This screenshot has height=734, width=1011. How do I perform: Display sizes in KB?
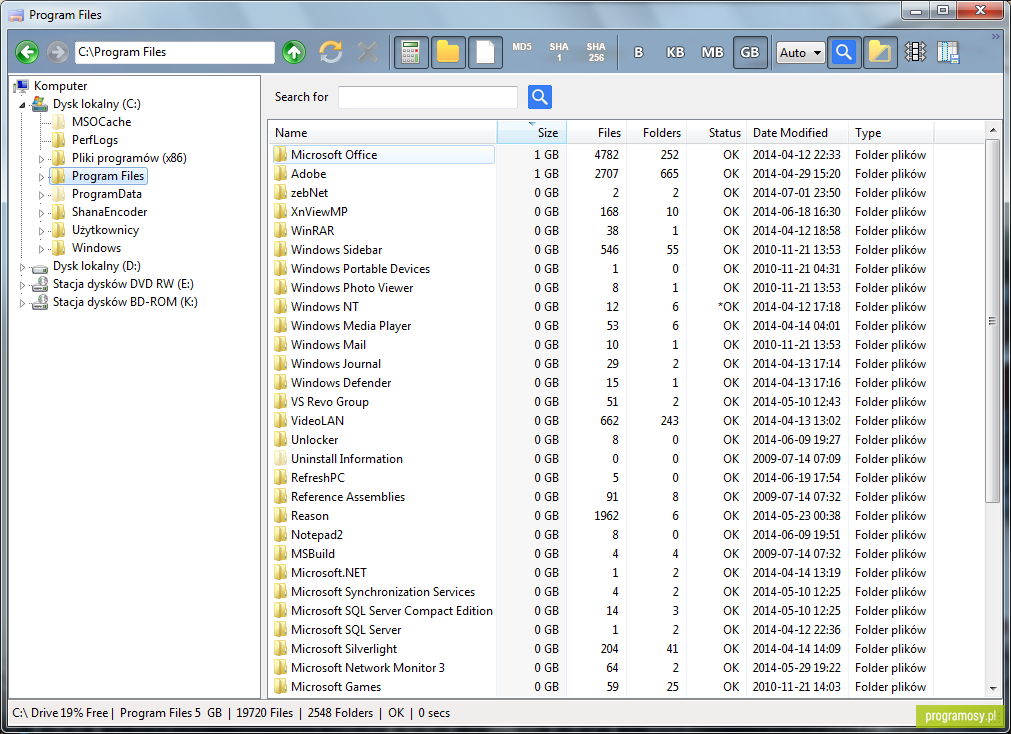(x=675, y=52)
